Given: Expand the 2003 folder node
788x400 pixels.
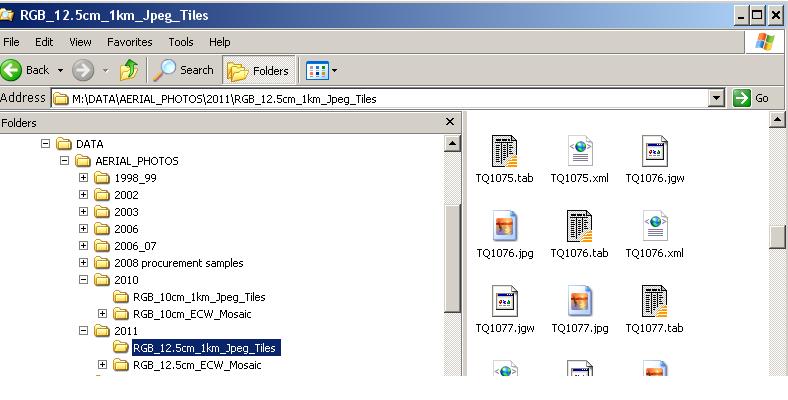Looking at the screenshot, I should (x=83, y=212).
